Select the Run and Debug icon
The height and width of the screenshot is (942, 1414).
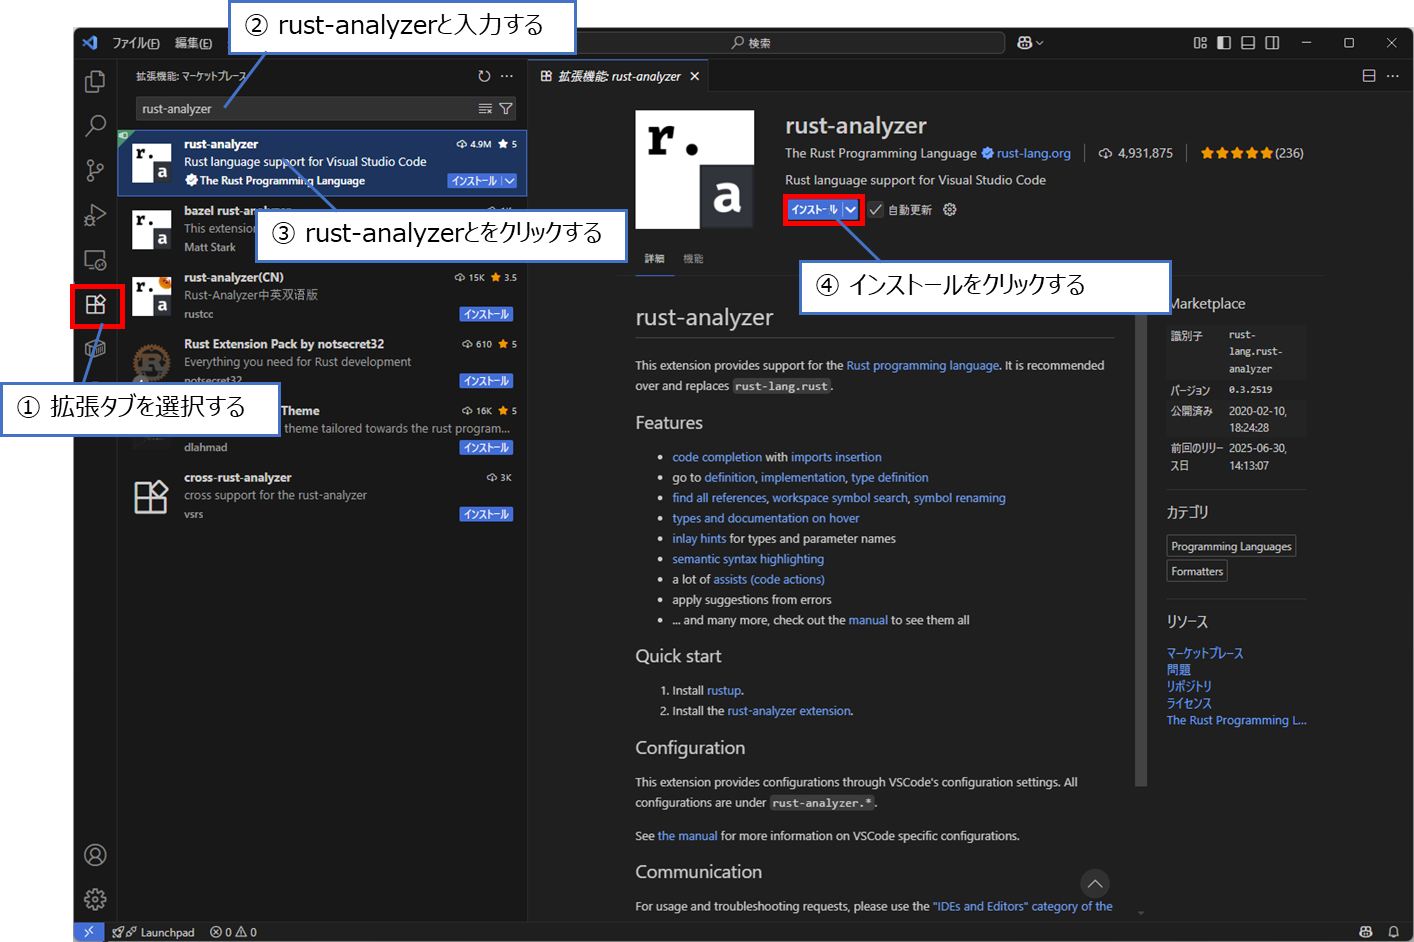(x=95, y=214)
